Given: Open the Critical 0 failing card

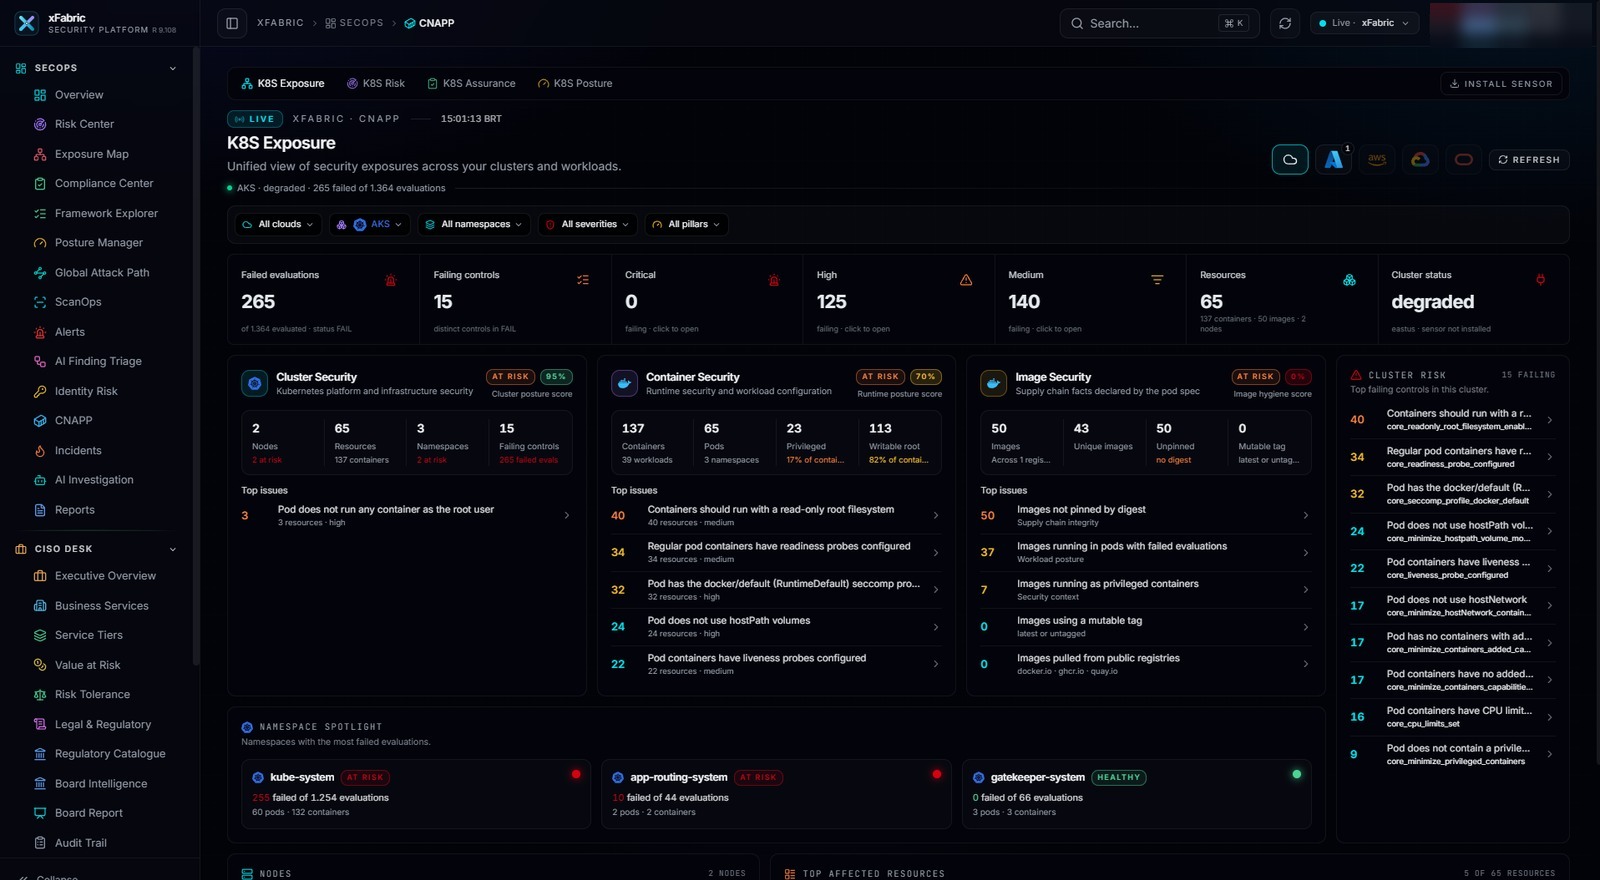Looking at the screenshot, I should [707, 300].
